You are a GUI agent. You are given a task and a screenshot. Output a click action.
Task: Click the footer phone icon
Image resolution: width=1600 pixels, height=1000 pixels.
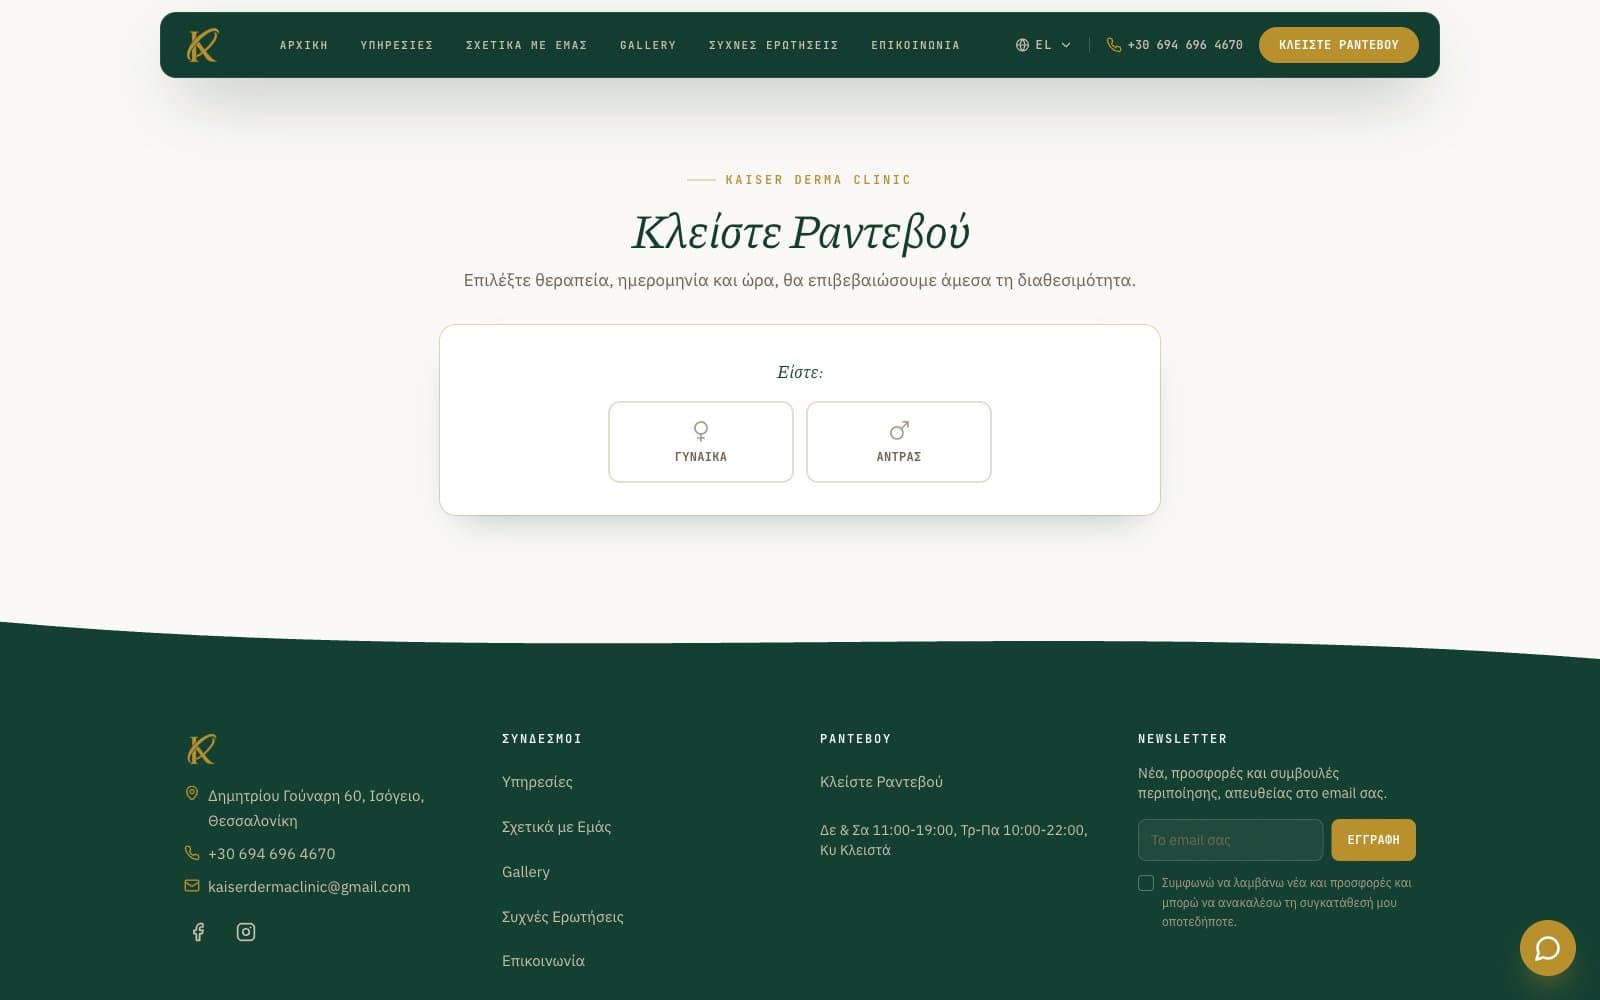(192, 853)
